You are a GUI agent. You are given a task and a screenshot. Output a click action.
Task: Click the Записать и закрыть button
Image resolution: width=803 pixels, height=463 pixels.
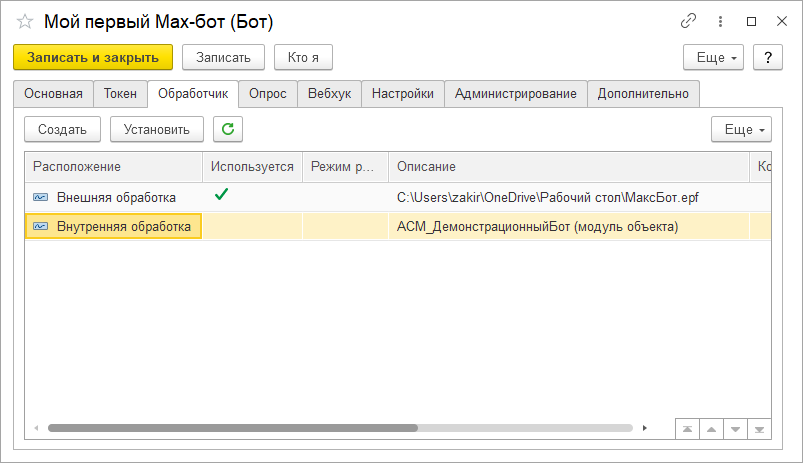pyautogui.click(x=93, y=57)
